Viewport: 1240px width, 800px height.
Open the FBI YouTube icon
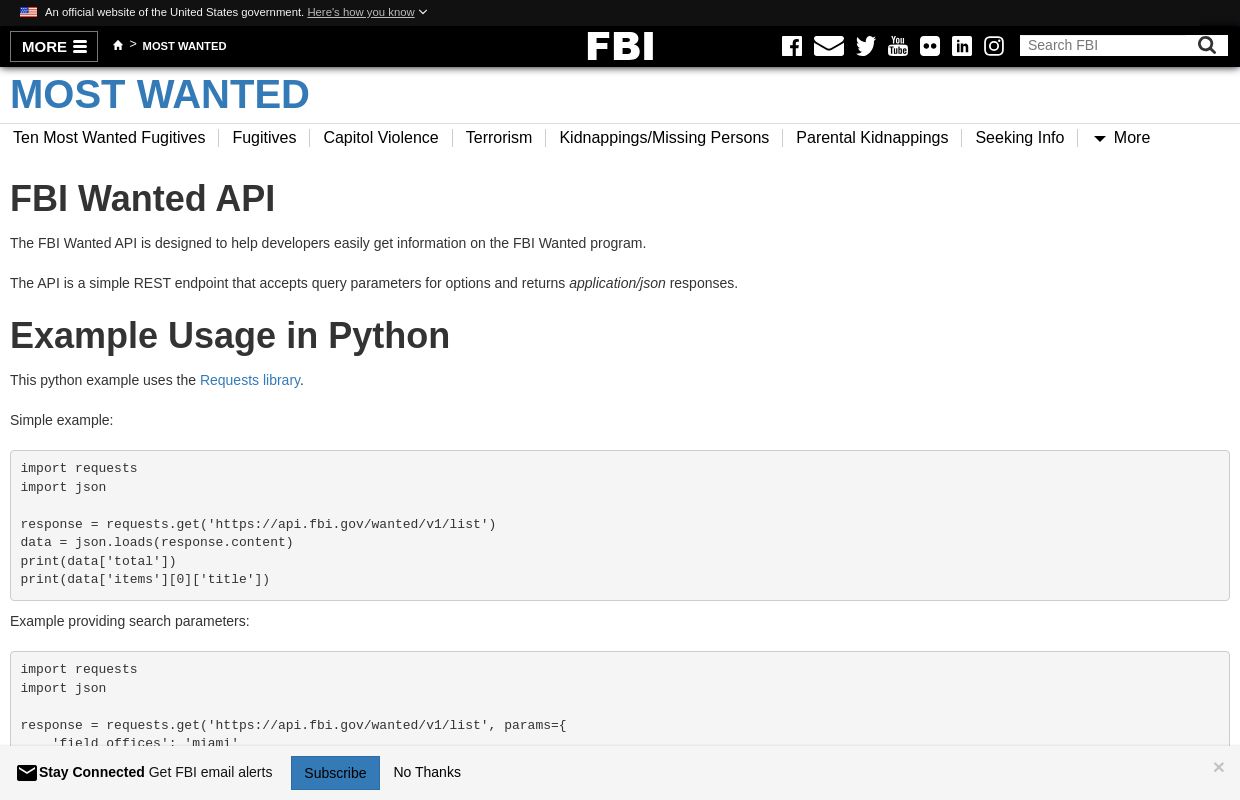pos(898,46)
